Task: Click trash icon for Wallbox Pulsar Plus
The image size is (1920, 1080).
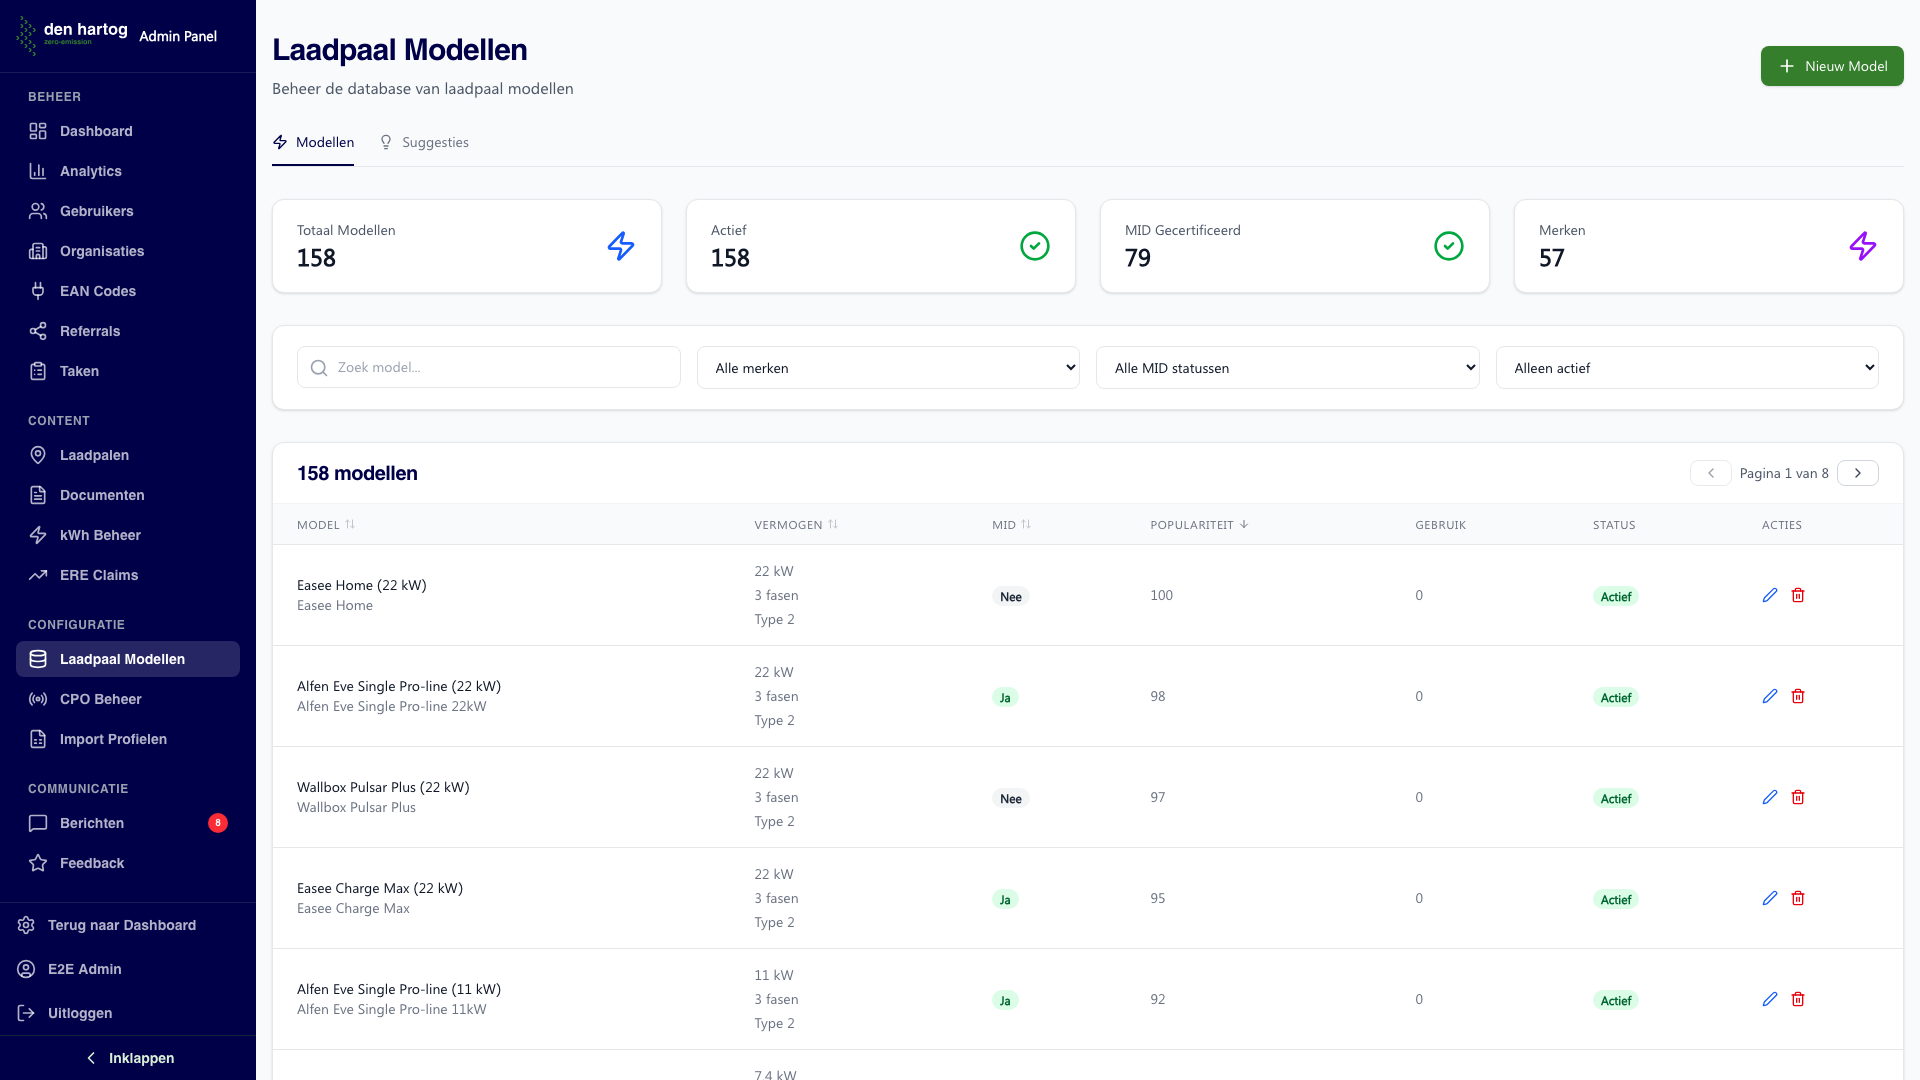Action: pyautogui.click(x=1797, y=797)
